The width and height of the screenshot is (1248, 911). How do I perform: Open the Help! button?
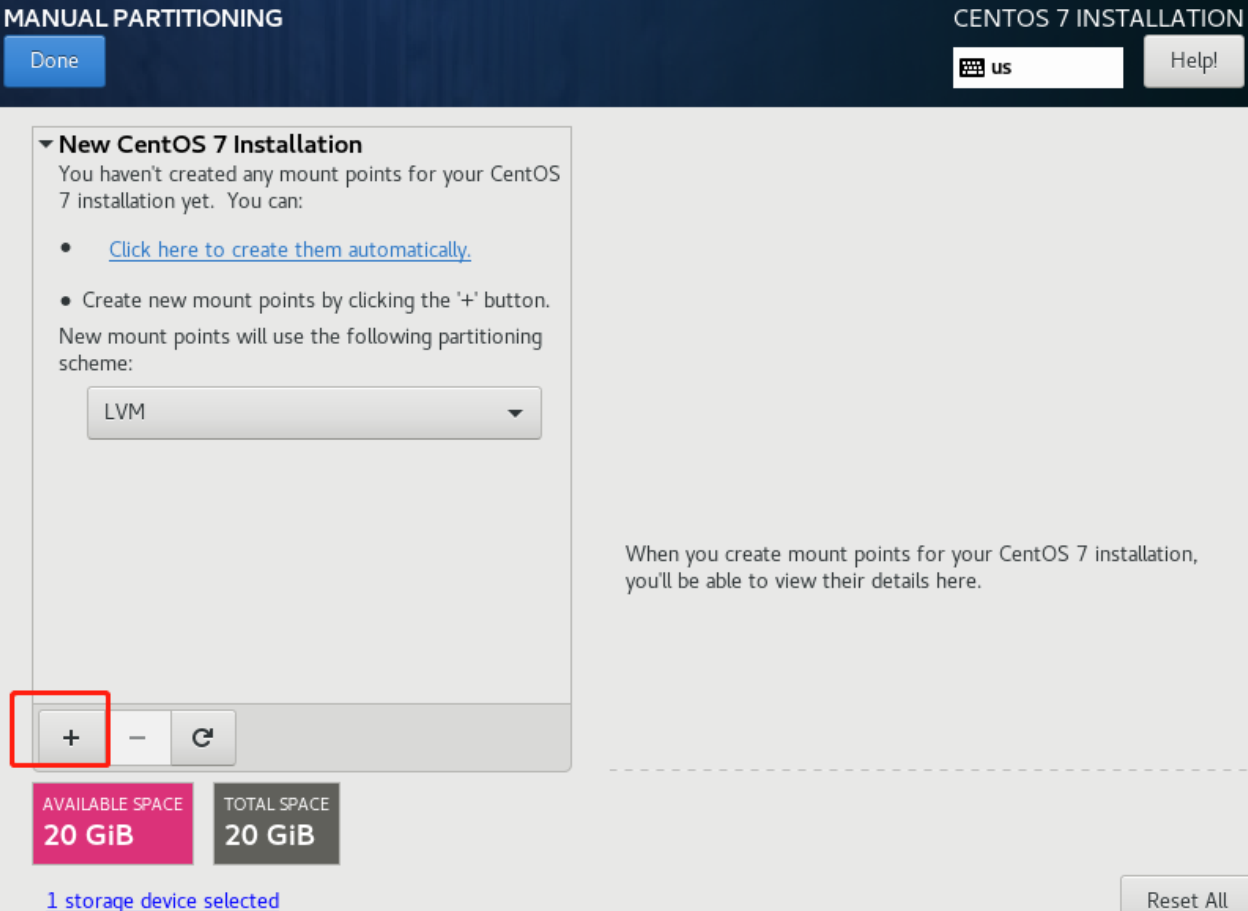pos(1193,61)
